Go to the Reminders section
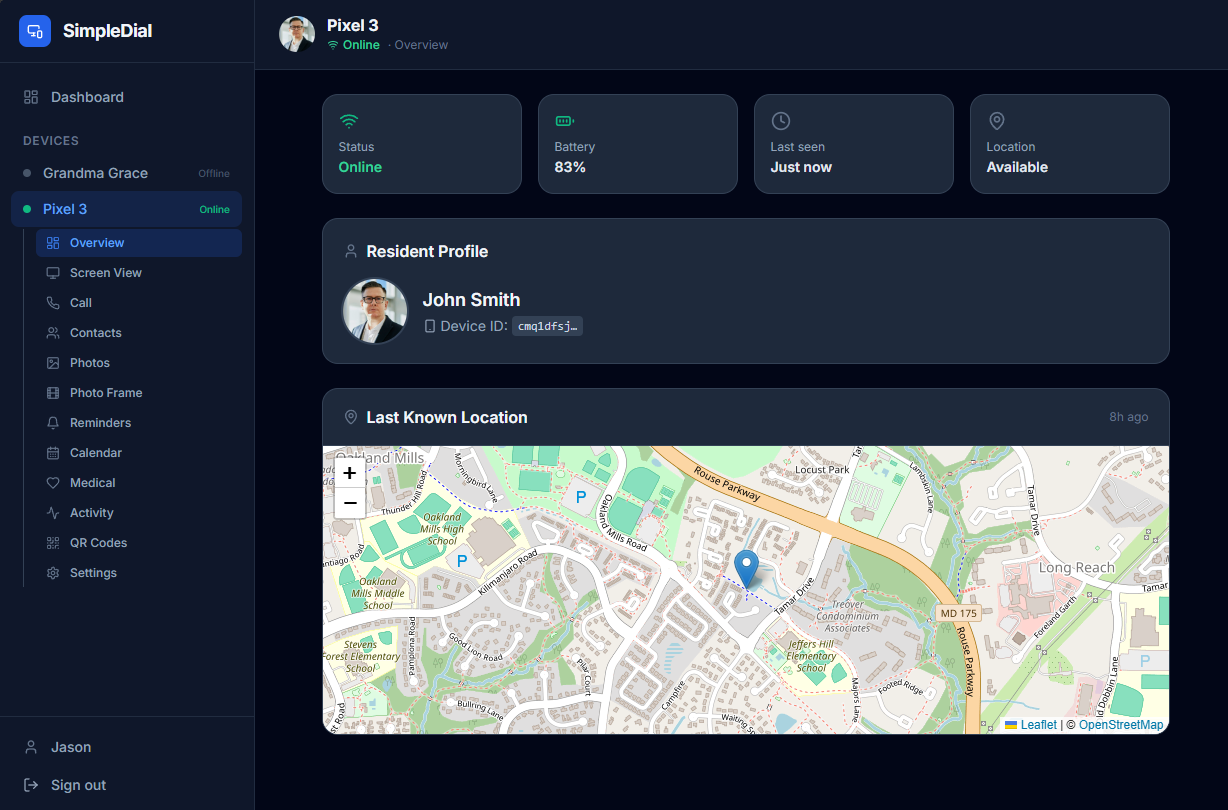The image size is (1228, 810). (139, 423)
